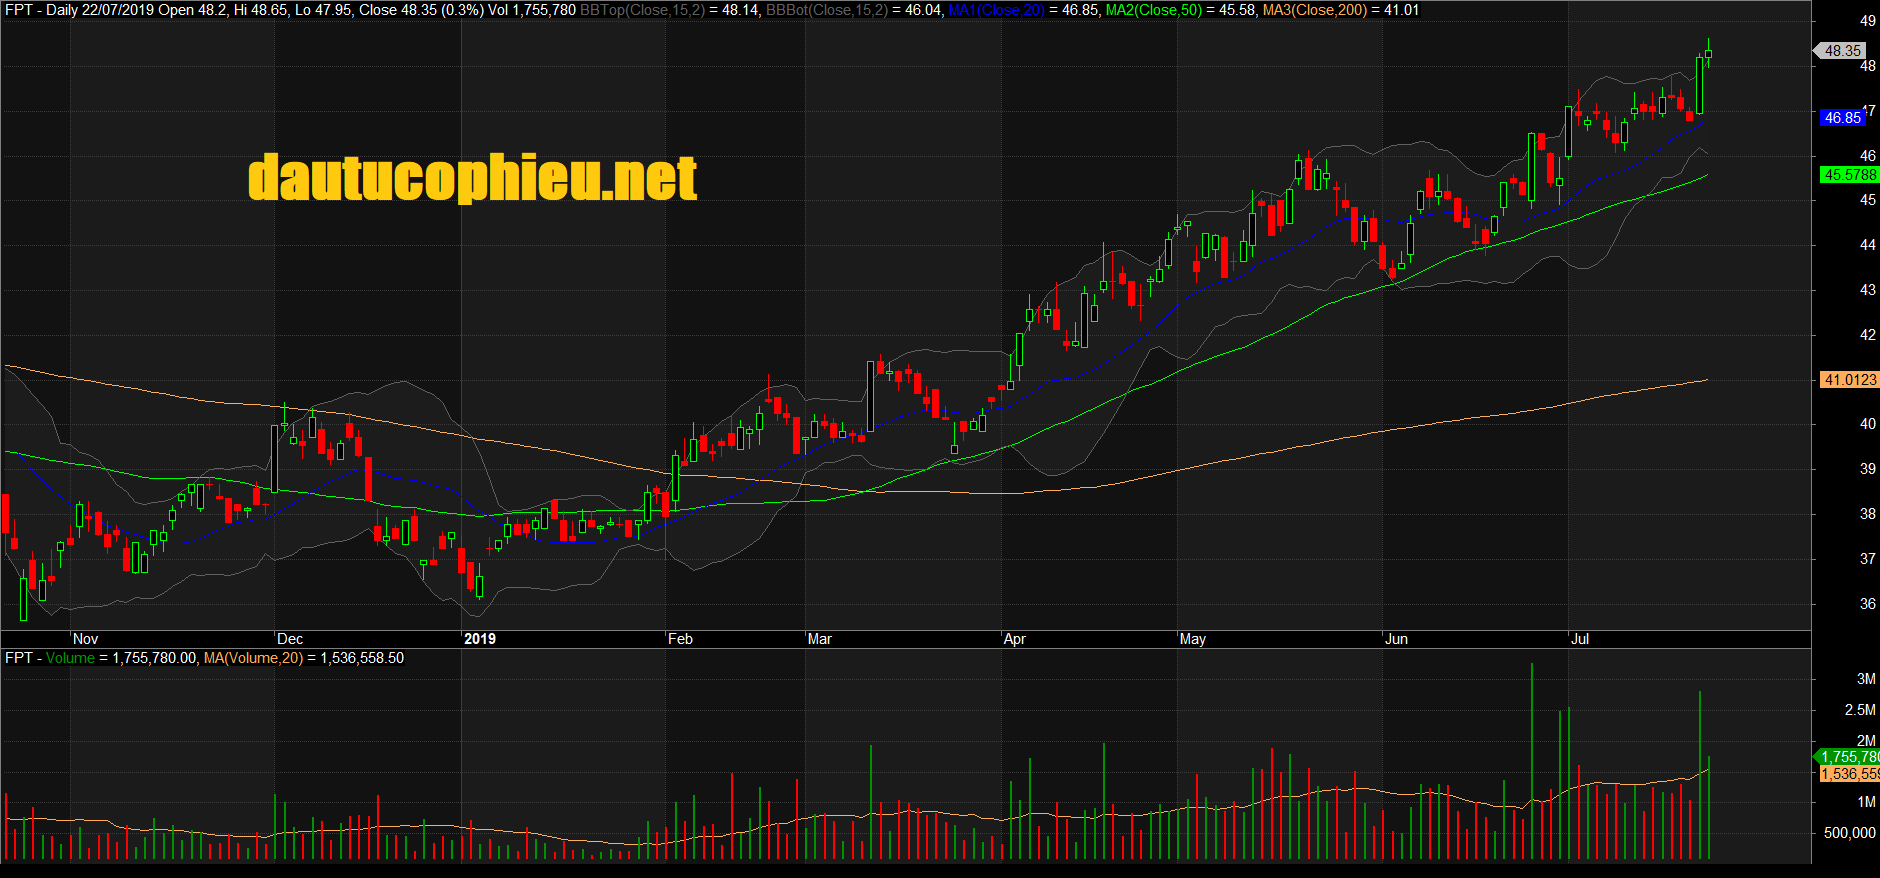Click the 48.35 last price tag
1880x878 pixels.
pyautogui.click(x=1842, y=51)
